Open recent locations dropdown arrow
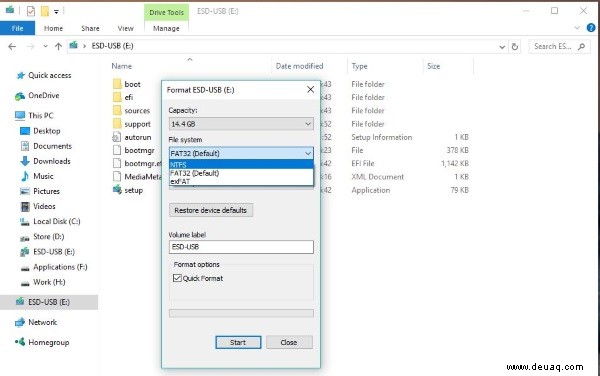 click(x=45, y=47)
